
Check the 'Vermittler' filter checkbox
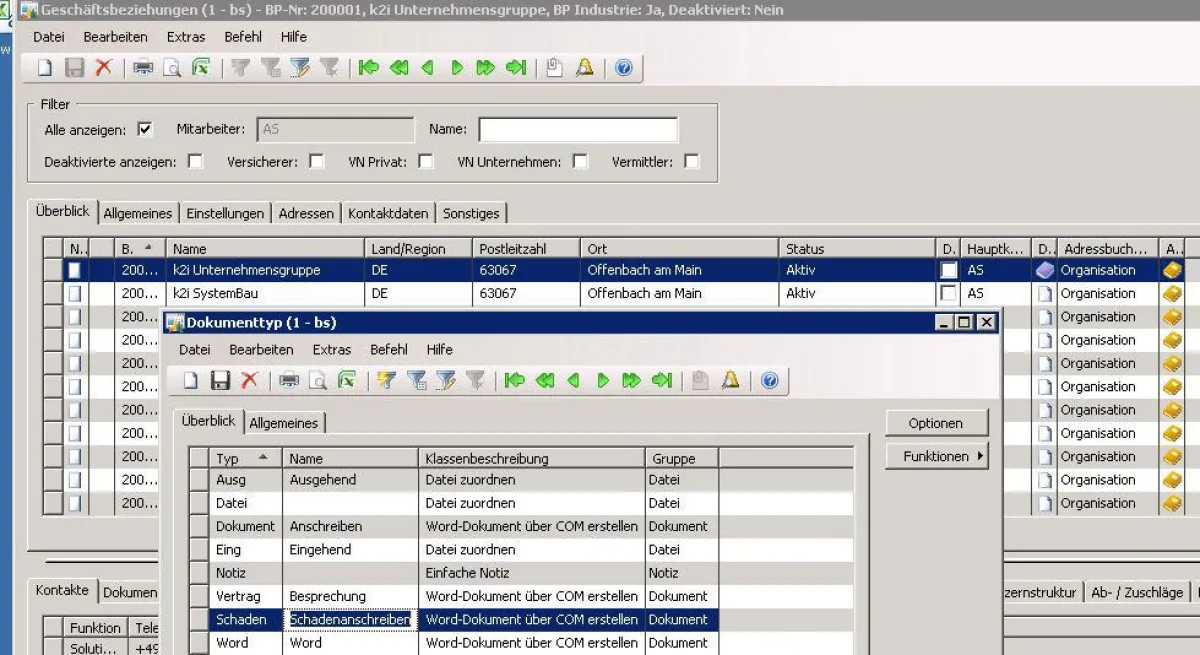point(691,161)
